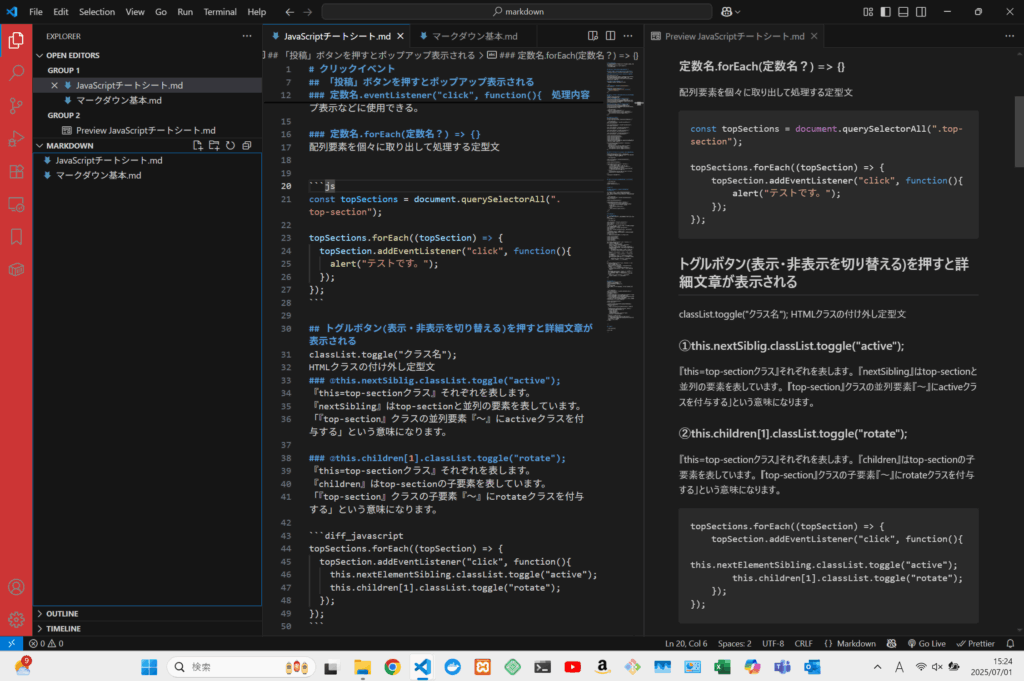Go back using the title bar arrow
1024x681 pixels.
tap(290, 12)
